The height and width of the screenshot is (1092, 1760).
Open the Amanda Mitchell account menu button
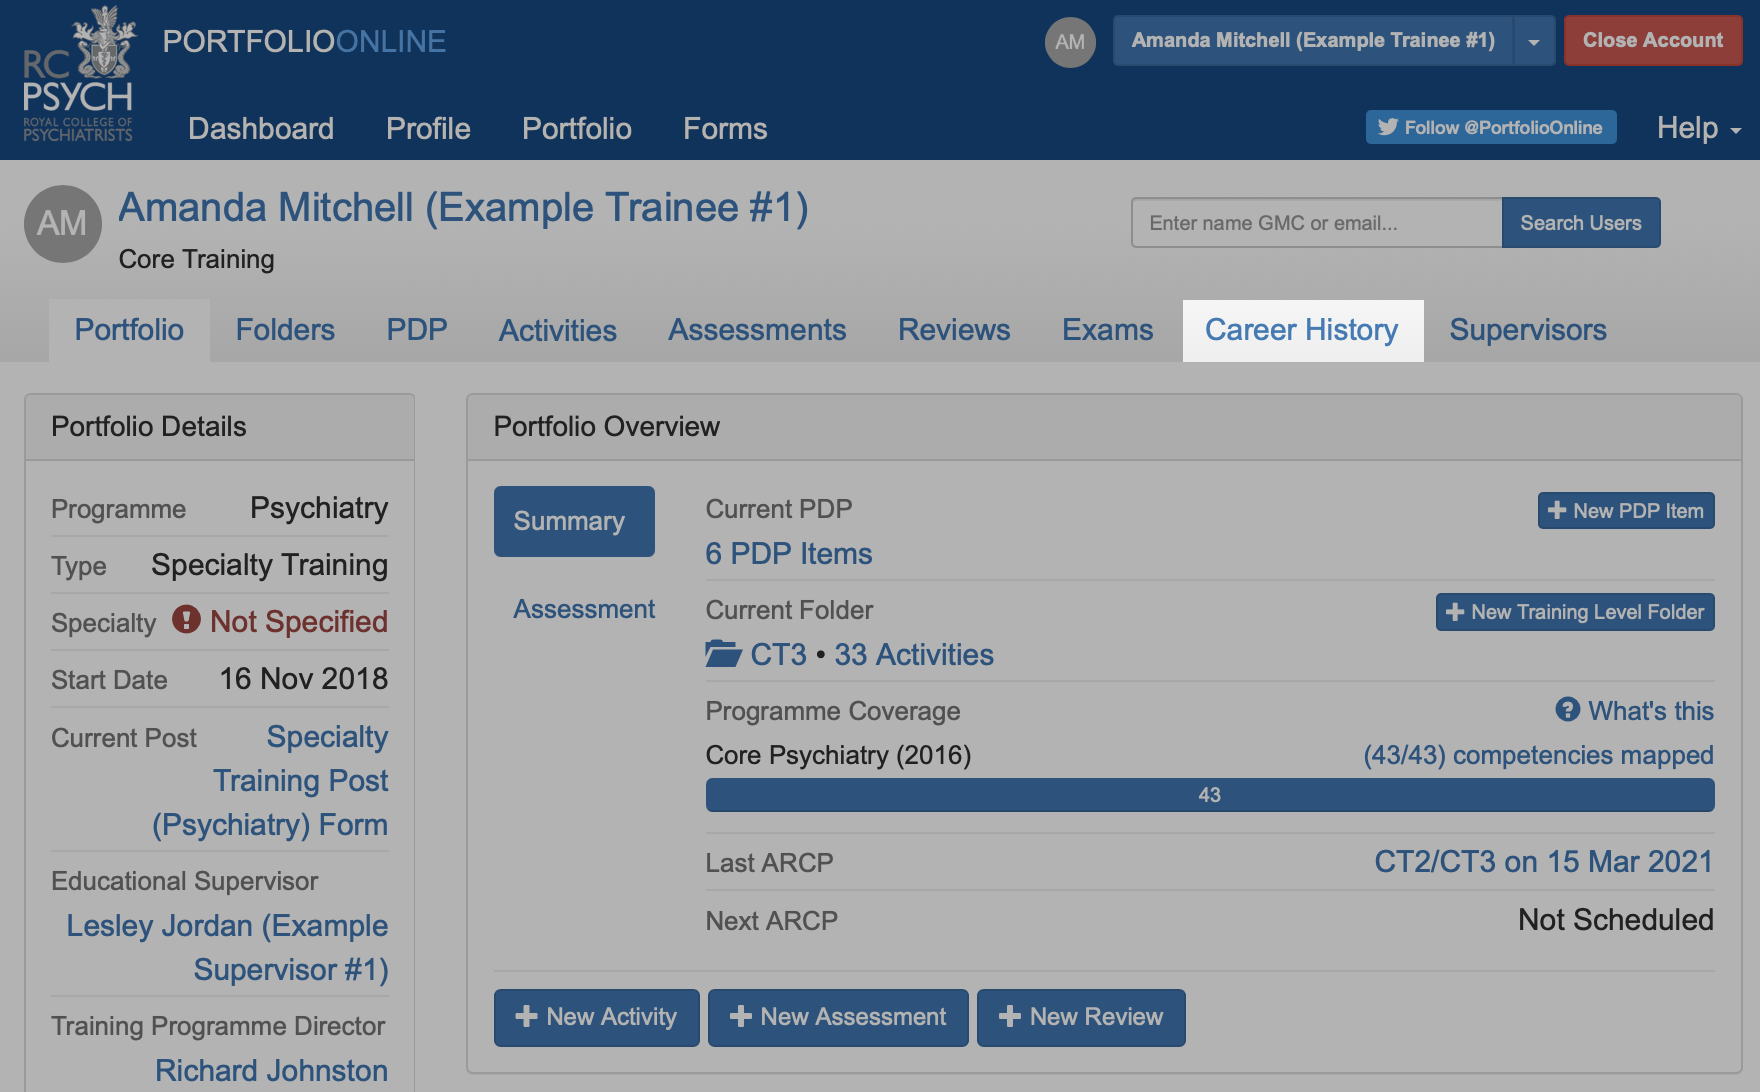pyautogui.click(x=1312, y=41)
